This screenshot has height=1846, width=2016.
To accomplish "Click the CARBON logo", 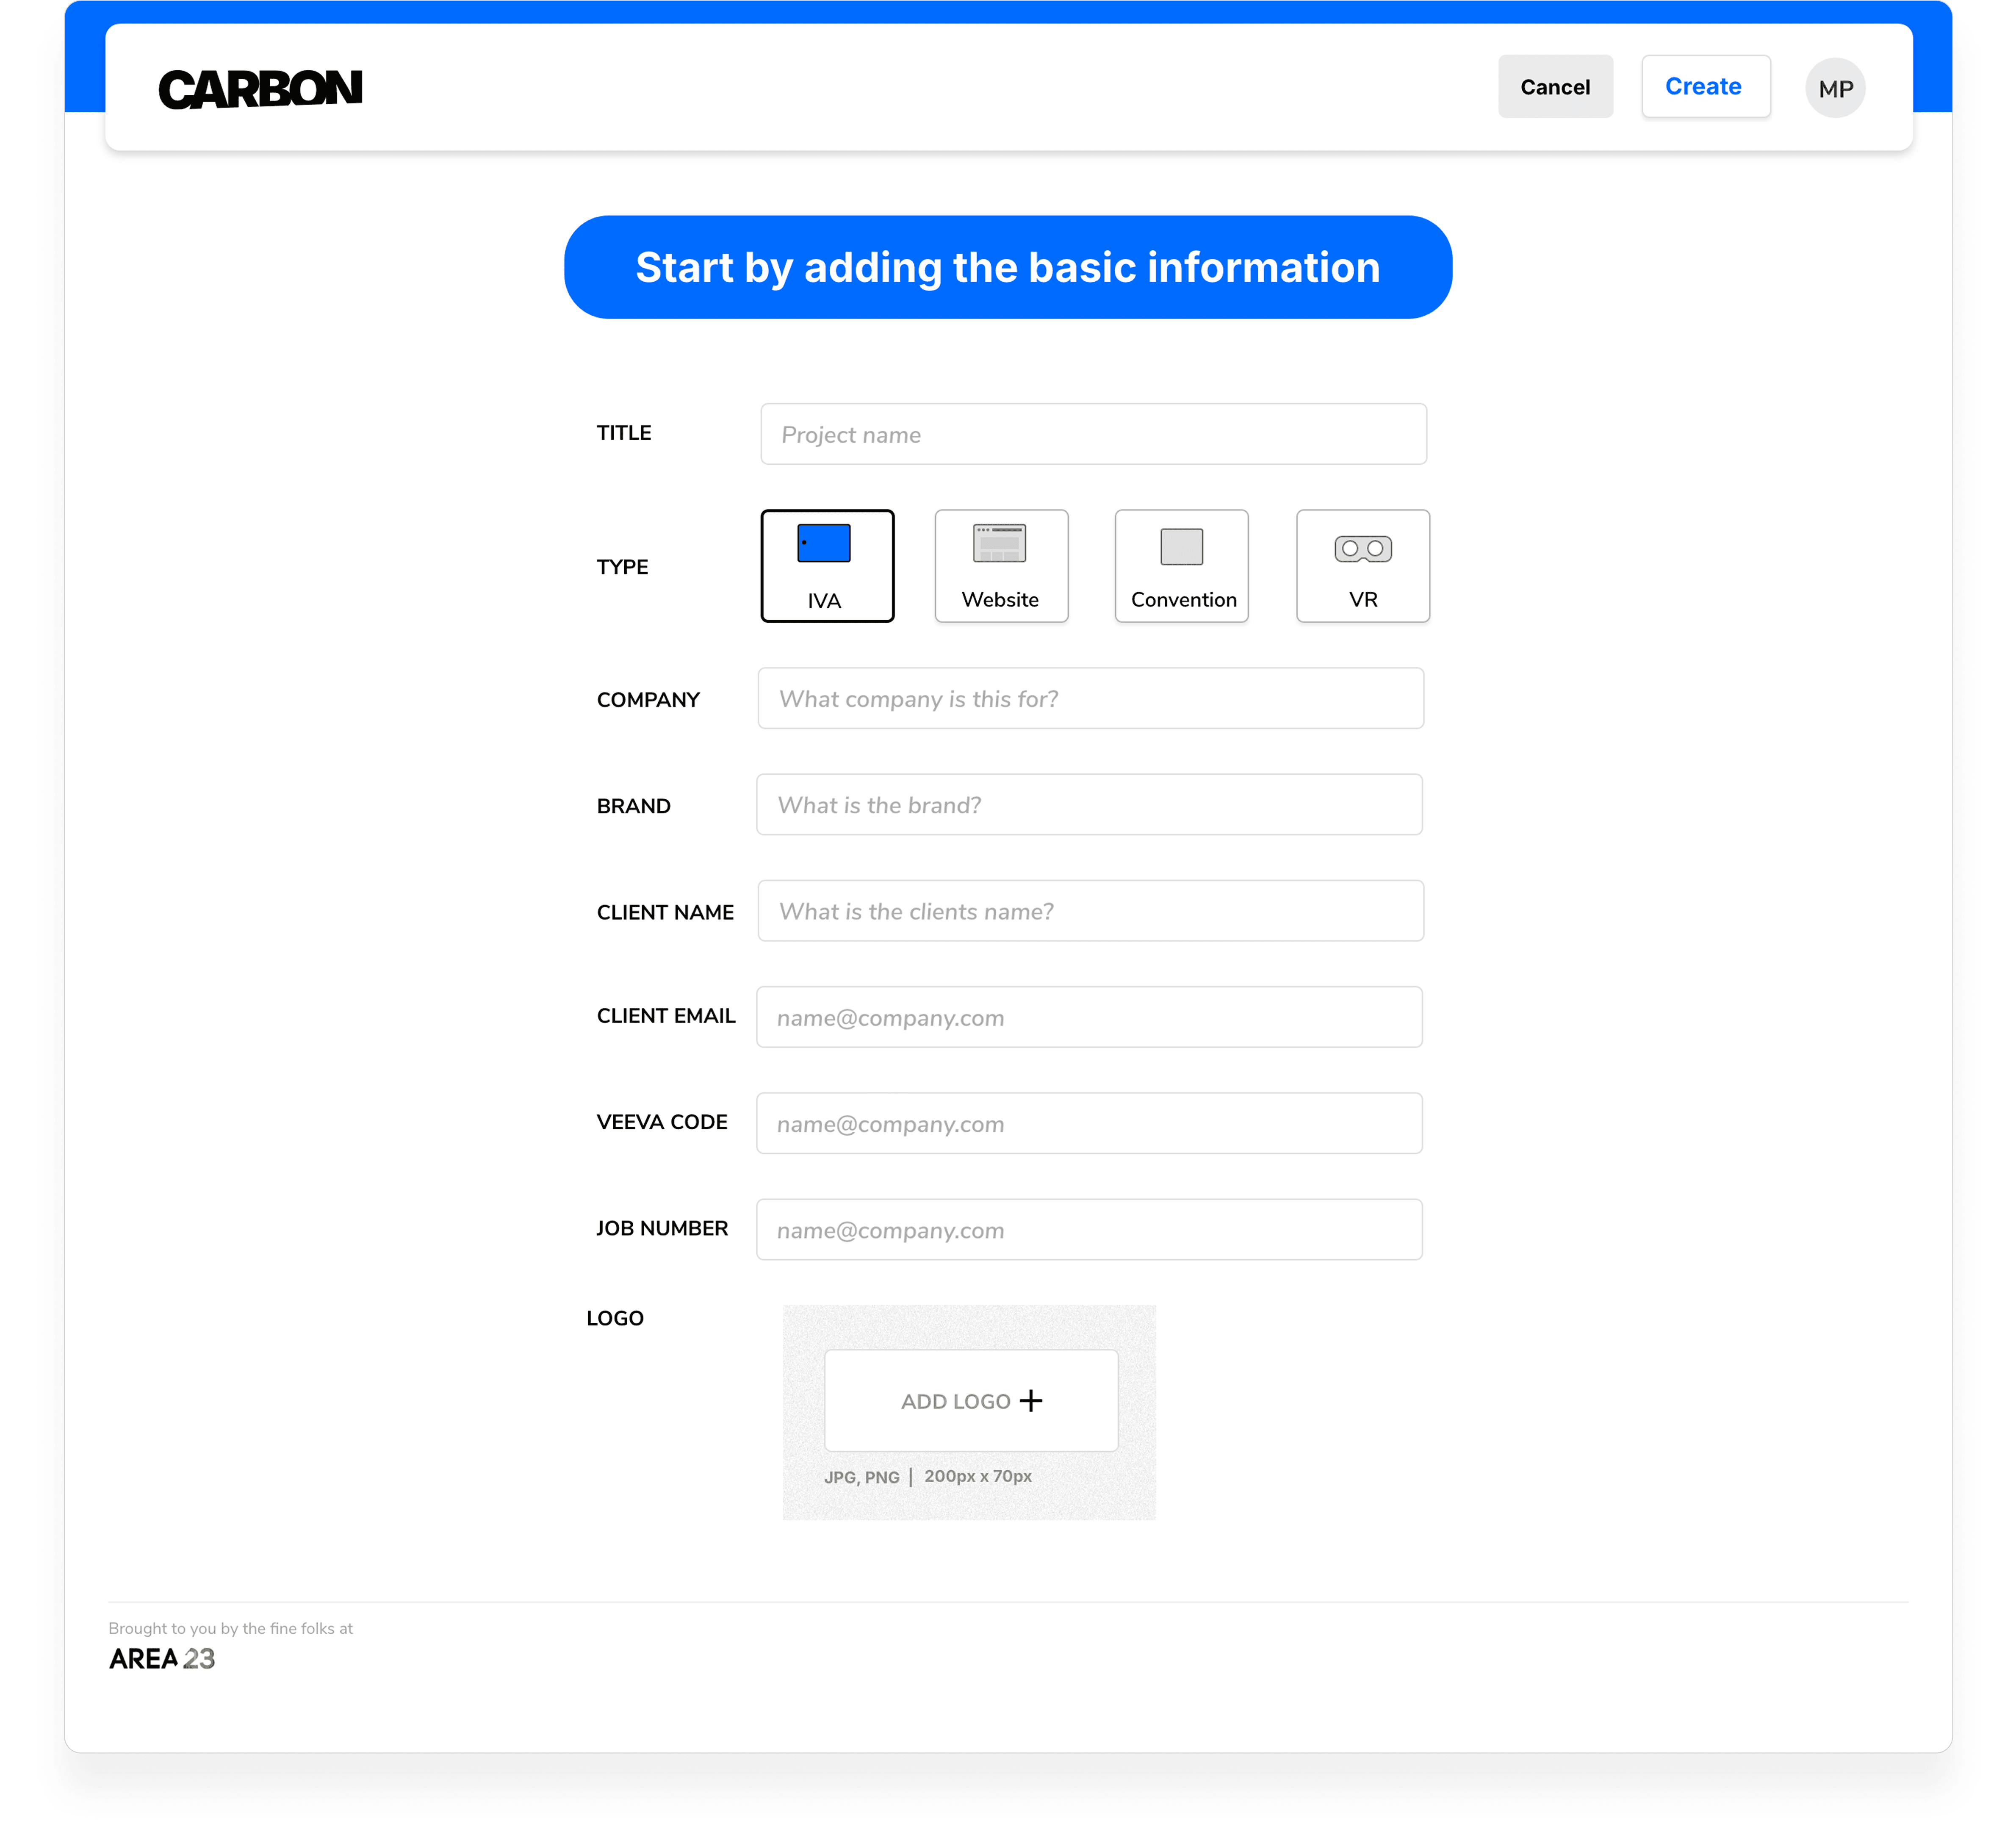I will [x=260, y=89].
